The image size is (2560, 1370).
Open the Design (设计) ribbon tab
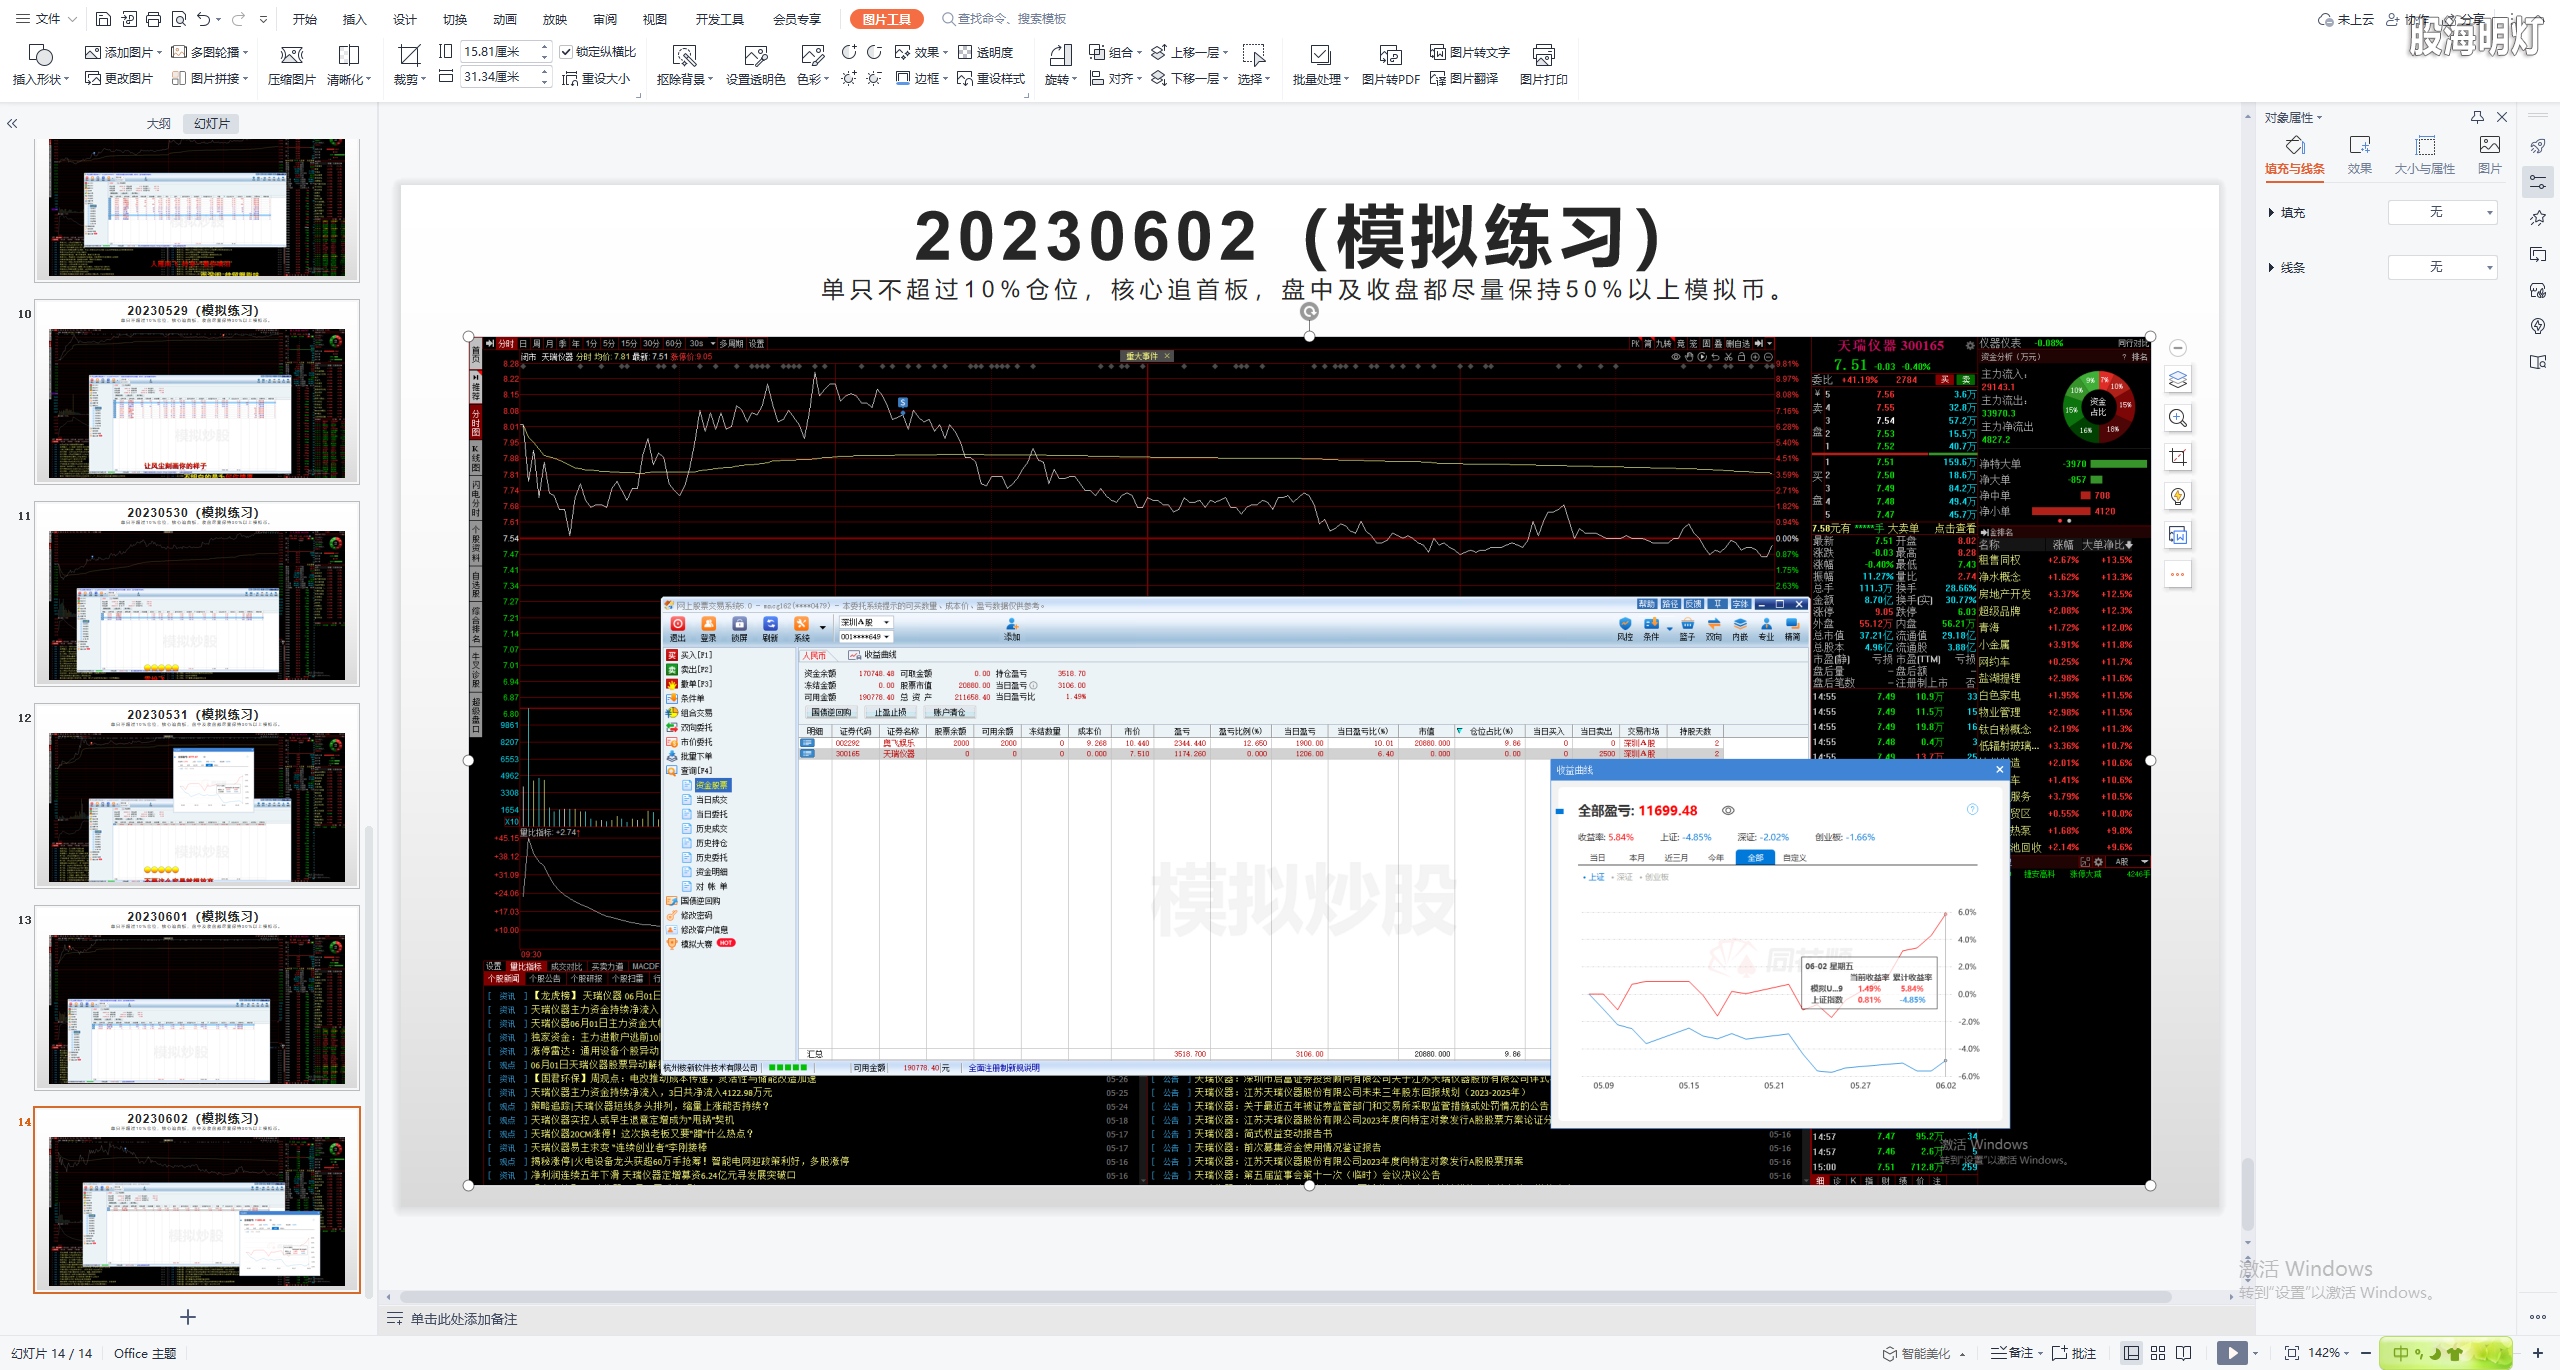(x=404, y=19)
